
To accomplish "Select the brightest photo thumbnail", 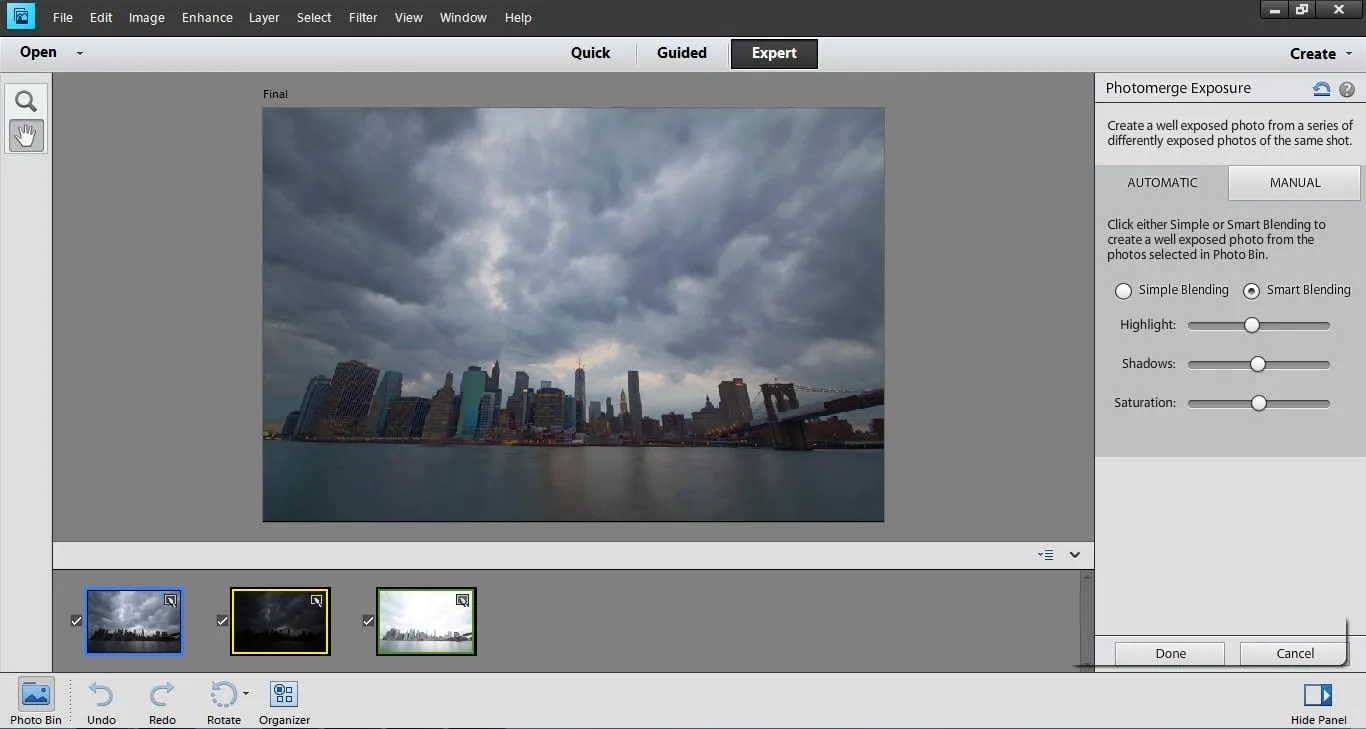I will 426,620.
